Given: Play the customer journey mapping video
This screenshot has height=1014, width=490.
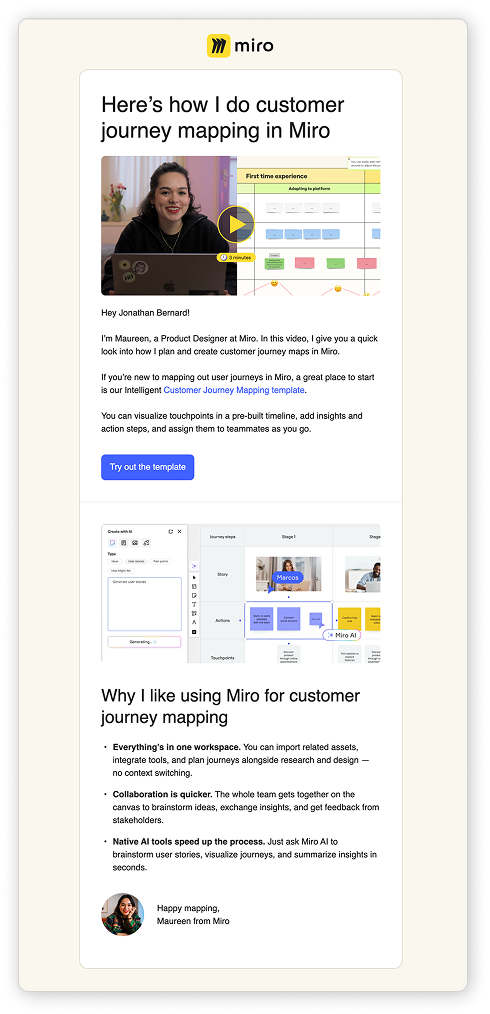Looking at the screenshot, I should [235, 224].
